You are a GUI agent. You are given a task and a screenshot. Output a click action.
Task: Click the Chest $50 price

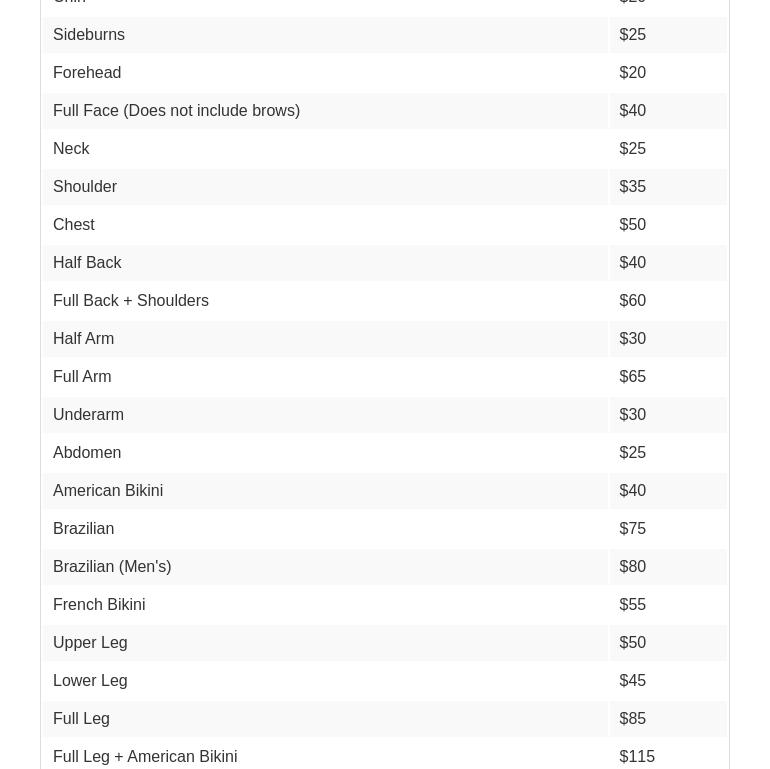(x=633, y=225)
